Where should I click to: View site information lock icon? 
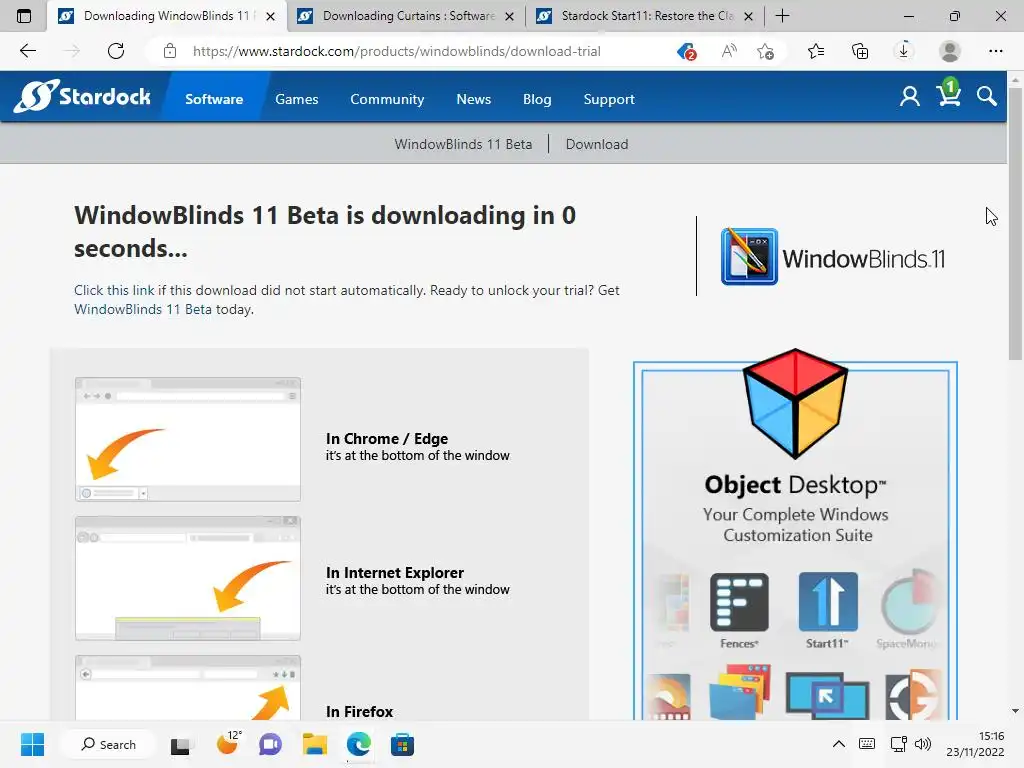click(x=170, y=51)
